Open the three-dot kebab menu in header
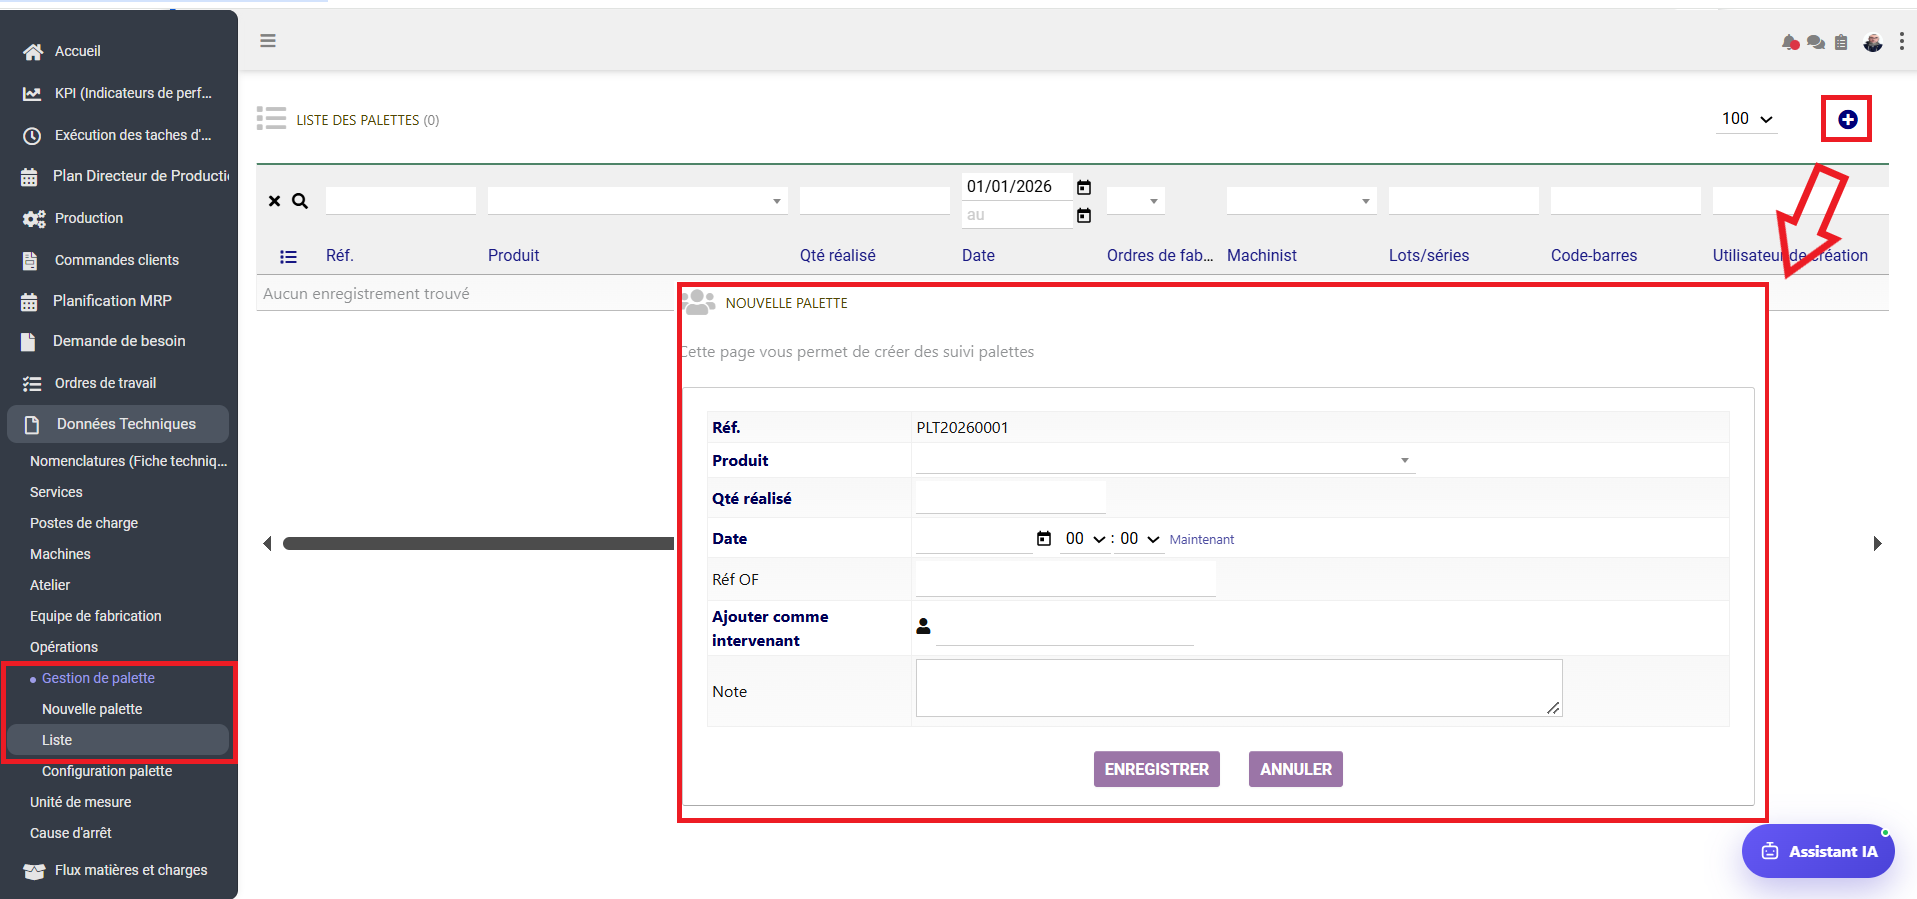Screen dimensions: 1917x899 click(x=1902, y=41)
